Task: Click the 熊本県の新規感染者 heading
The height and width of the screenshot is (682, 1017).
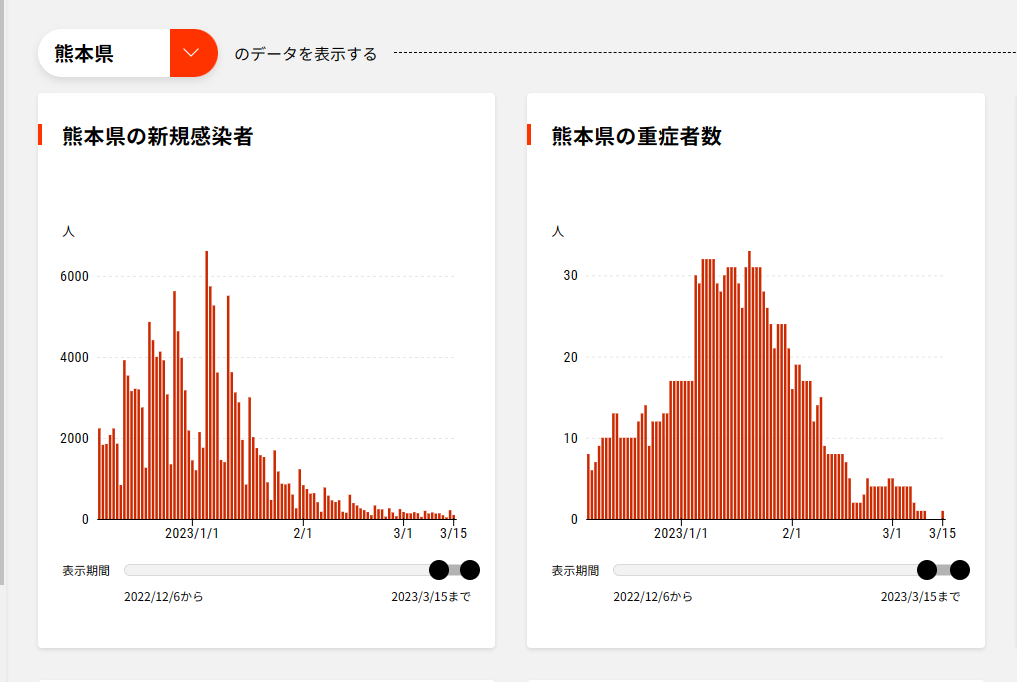Action: [x=158, y=136]
